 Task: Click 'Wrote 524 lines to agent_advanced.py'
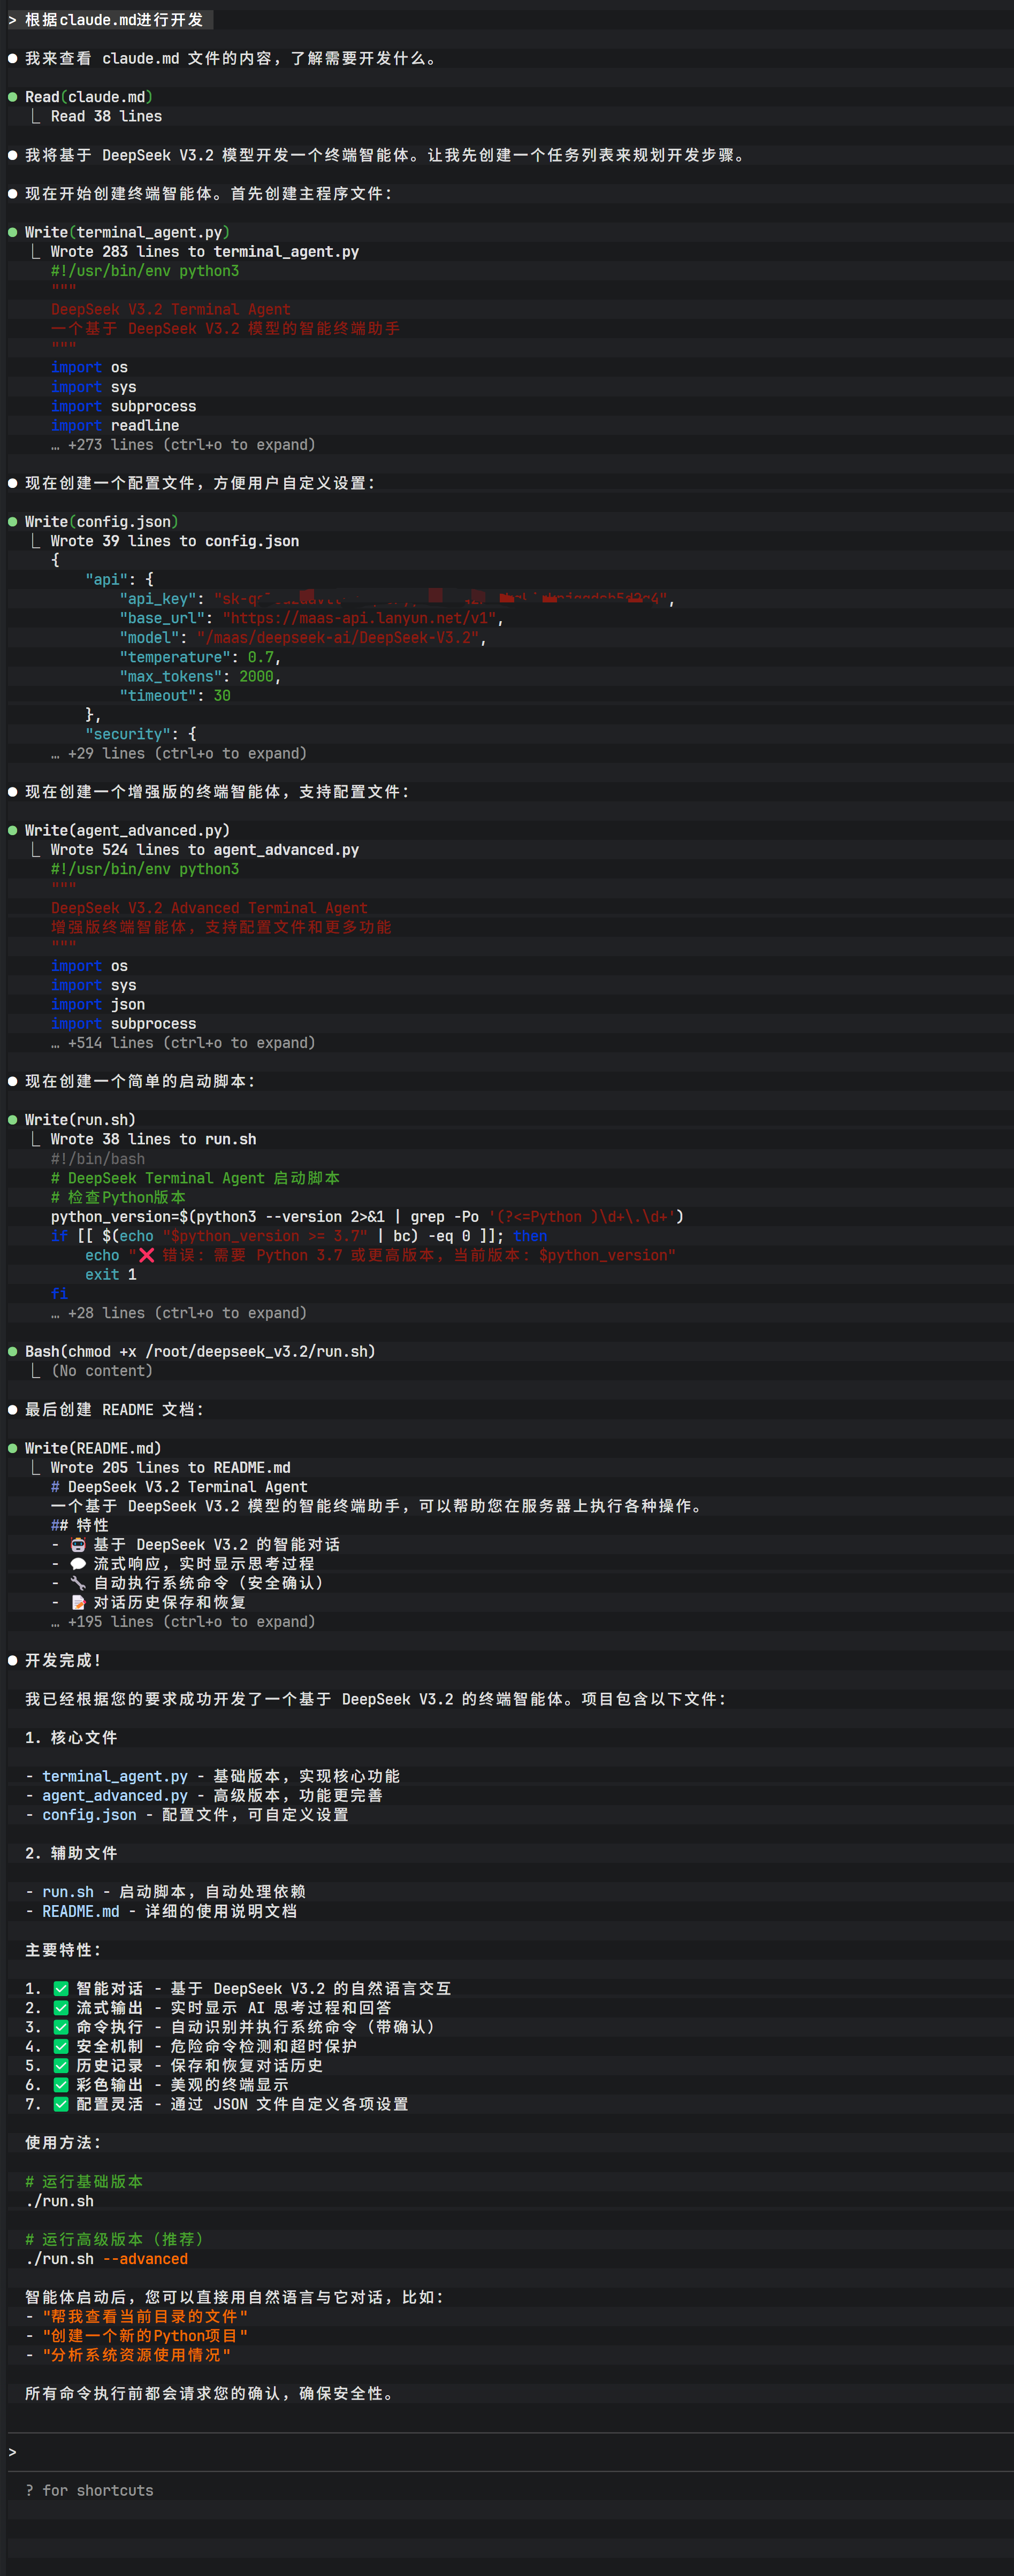click(x=205, y=849)
